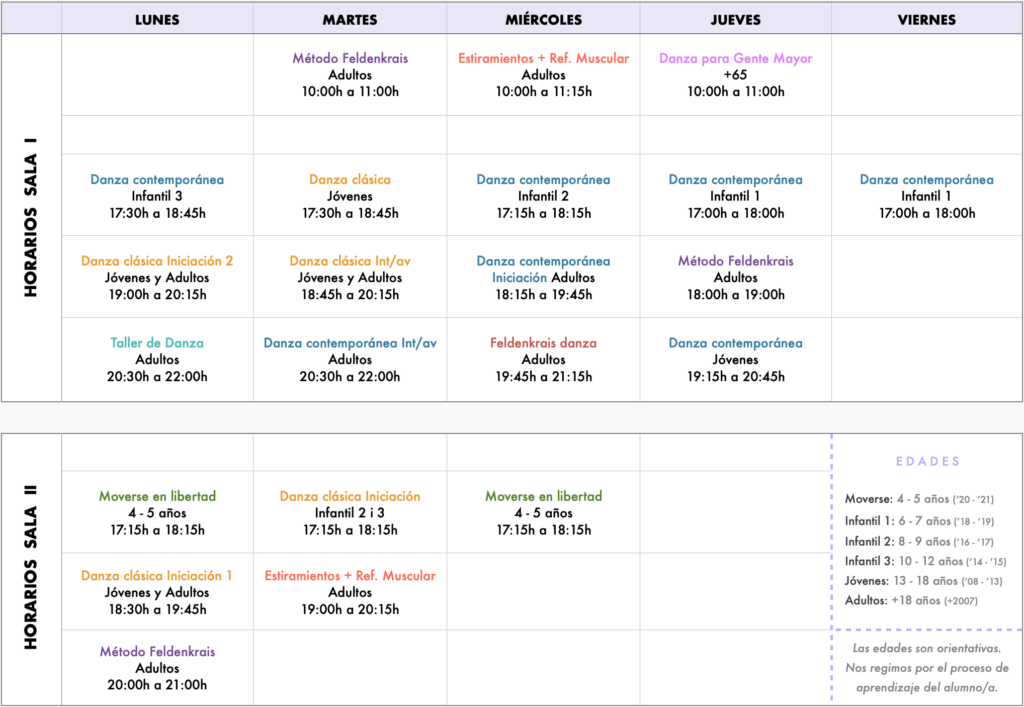The width and height of the screenshot is (1024, 707).
Task: Click the LUNES column header
Action: [x=157, y=19]
